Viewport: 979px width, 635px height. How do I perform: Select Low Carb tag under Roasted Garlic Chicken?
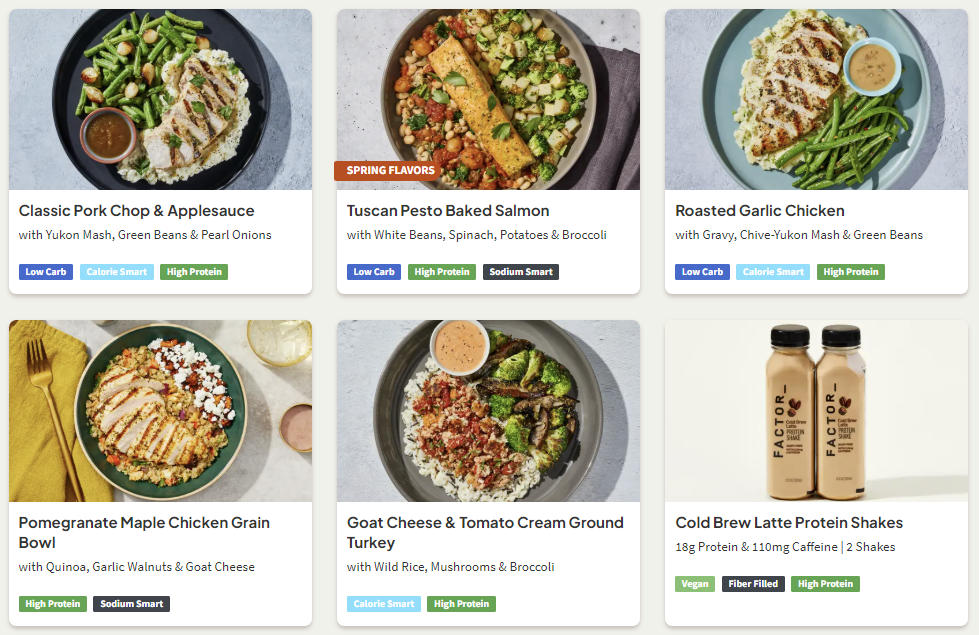(702, 272)
